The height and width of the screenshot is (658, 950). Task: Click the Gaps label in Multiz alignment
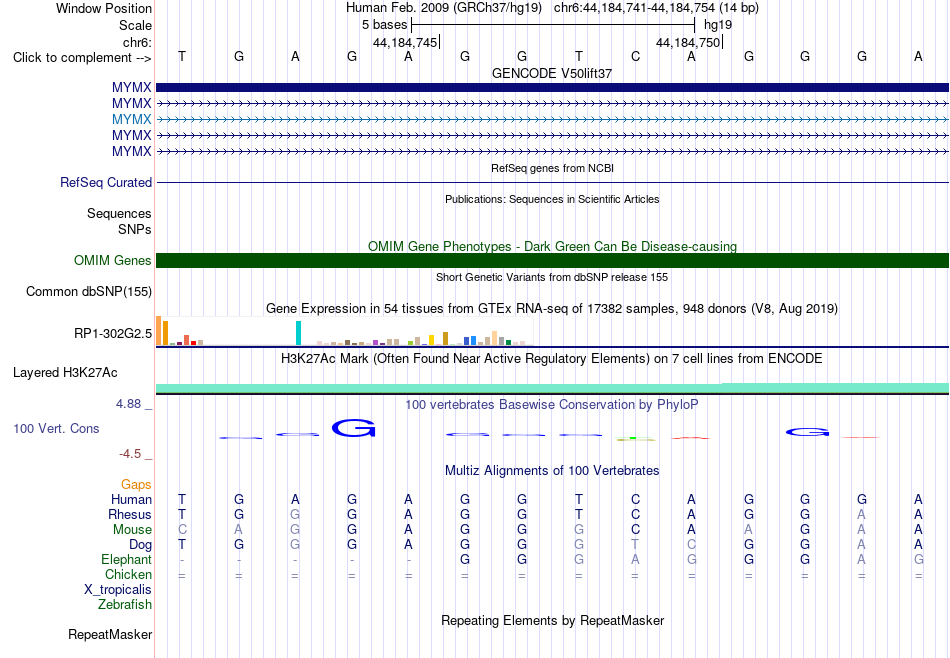coord(136,484)
